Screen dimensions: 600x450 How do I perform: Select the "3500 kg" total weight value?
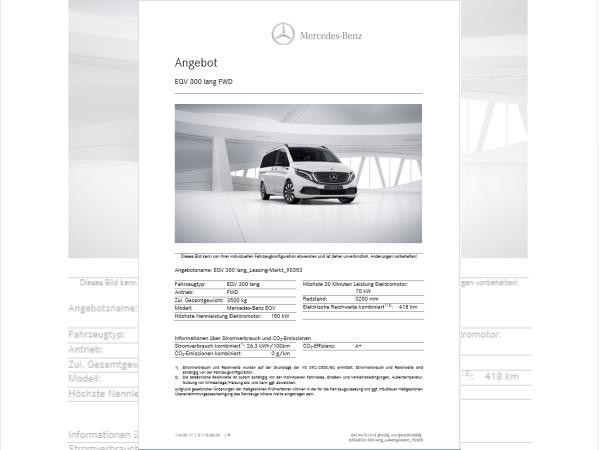point(237,300)
